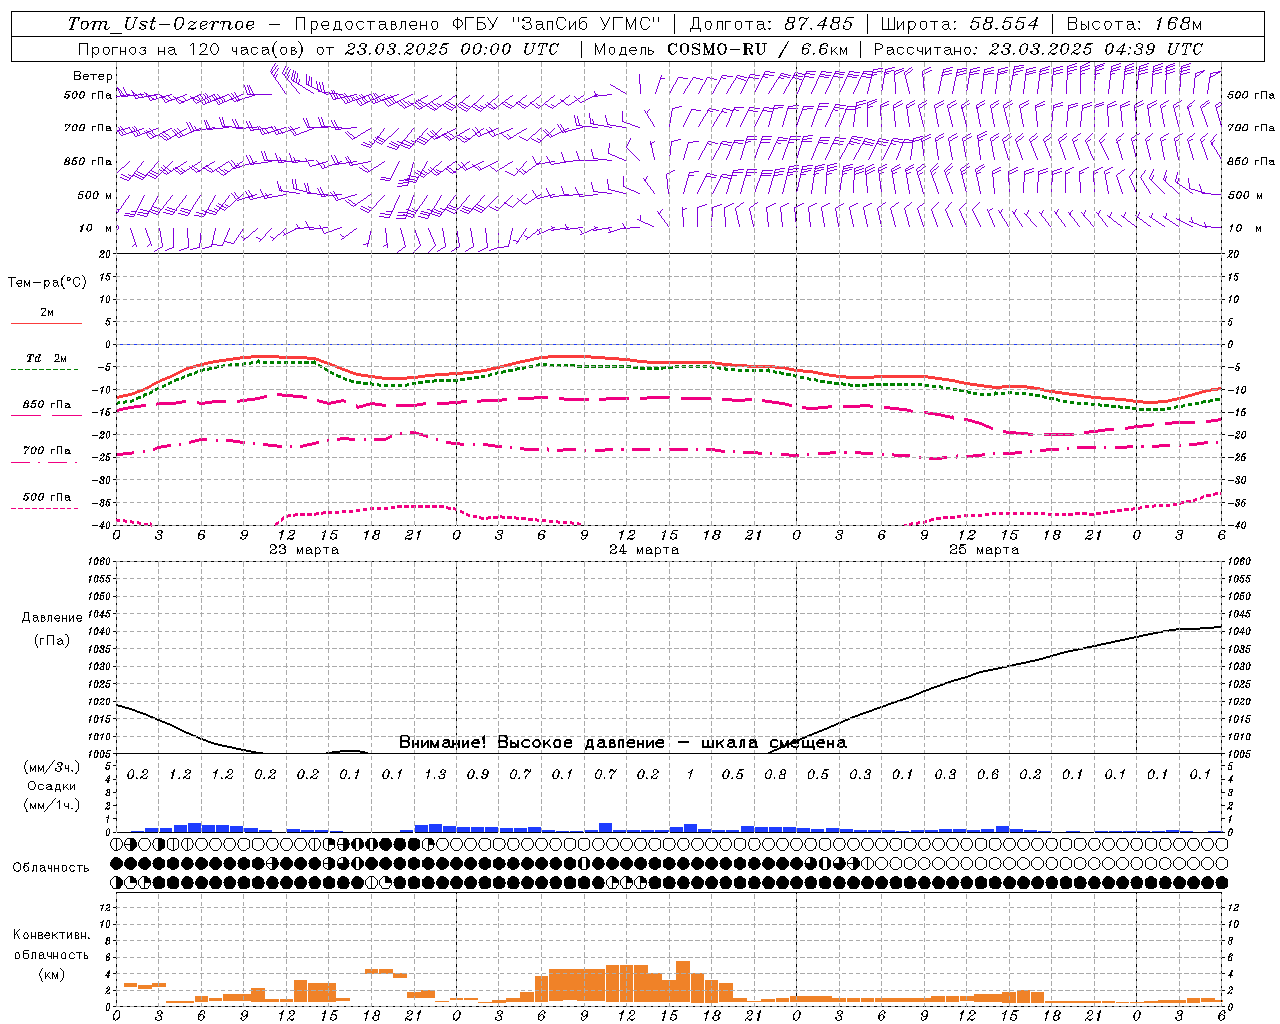Image resolution: width=1280 pixels, height=1024 pixels.
Task: Select the provider text ФГБУ "ЗапСиб УГМС"
Action: coord(558,24)
